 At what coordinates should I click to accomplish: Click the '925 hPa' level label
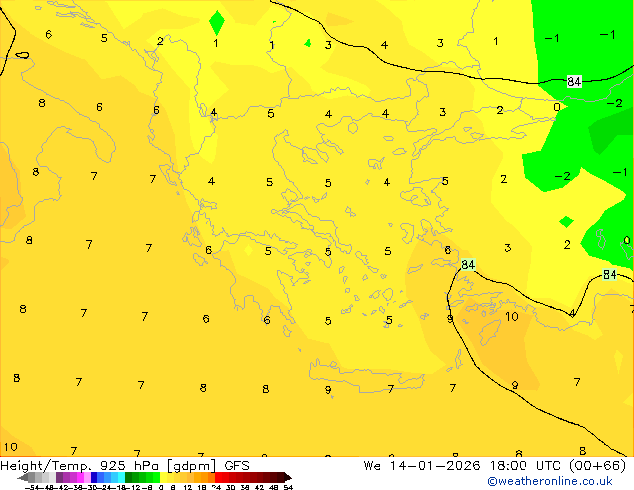tap(129, 466)
